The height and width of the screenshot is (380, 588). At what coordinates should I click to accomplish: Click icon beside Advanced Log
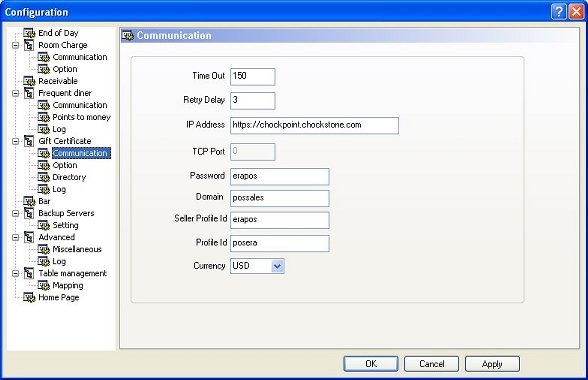tap(44, 261)
